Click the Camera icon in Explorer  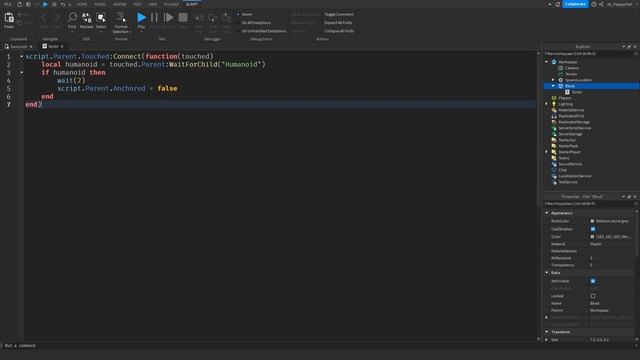560,68
